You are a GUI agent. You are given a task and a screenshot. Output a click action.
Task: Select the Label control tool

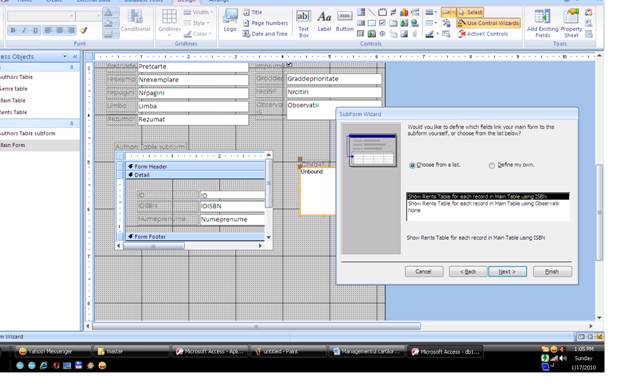324,22
